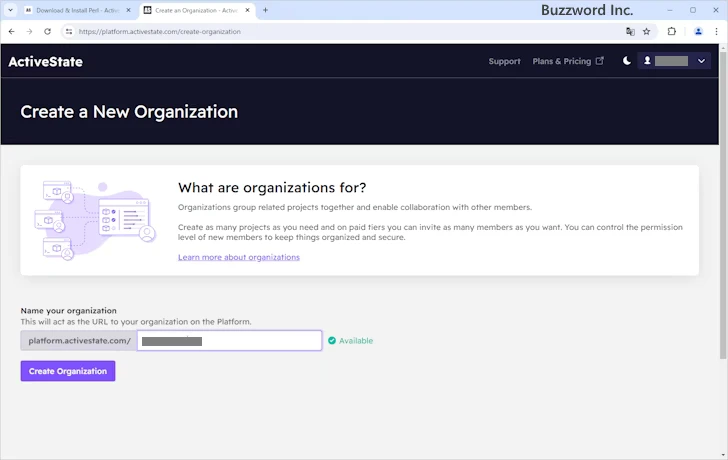Select the Create an Organization tab
The width and height of the screenshot is (728, 460).
tap(196, 10)
